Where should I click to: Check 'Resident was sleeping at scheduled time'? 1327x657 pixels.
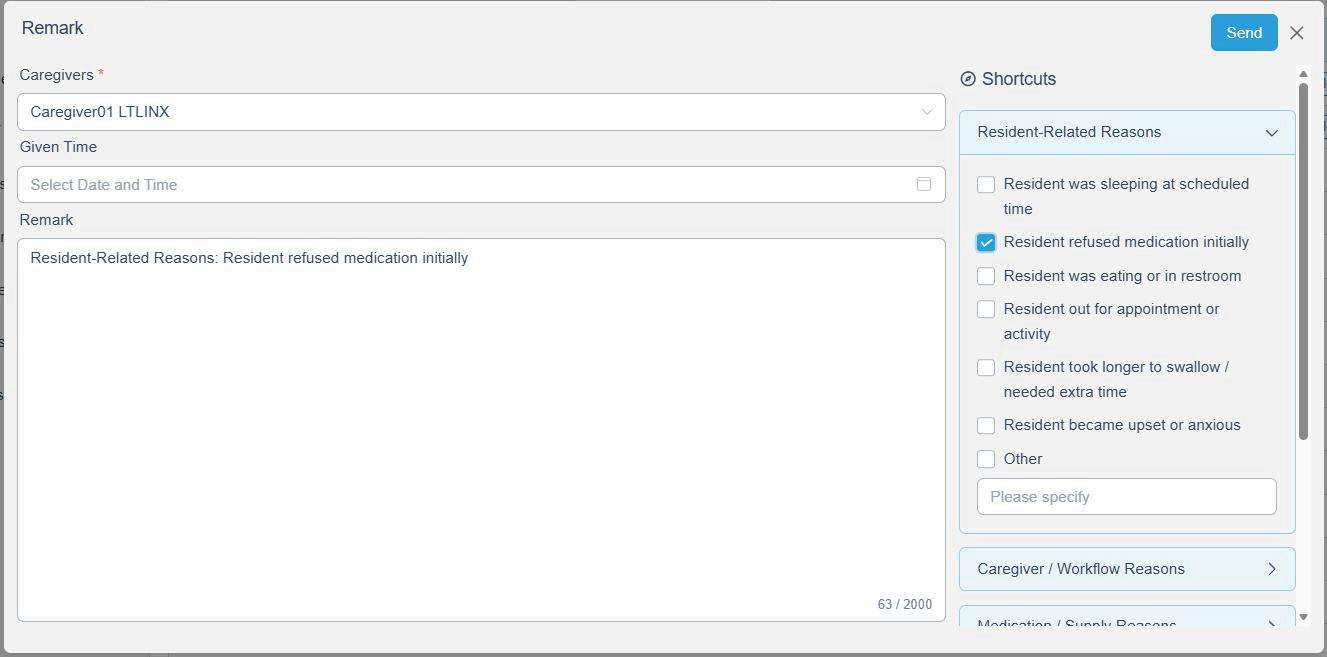[x=986, y=185]
